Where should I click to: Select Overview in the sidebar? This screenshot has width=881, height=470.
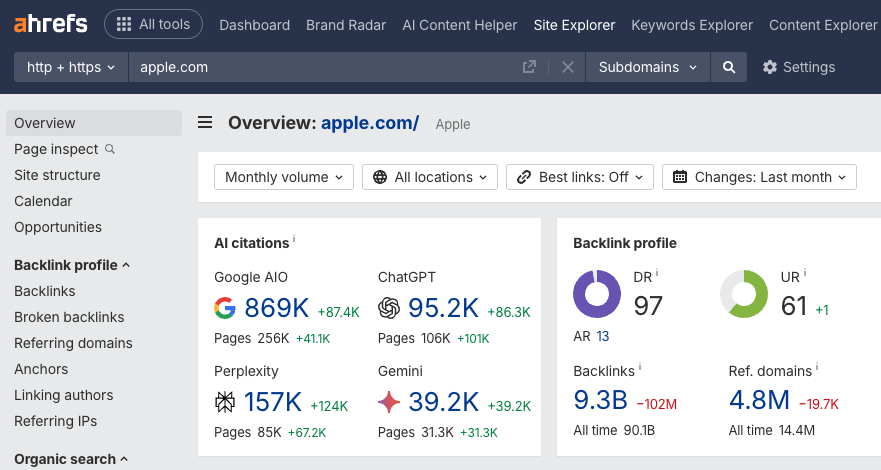pos(94,123)
